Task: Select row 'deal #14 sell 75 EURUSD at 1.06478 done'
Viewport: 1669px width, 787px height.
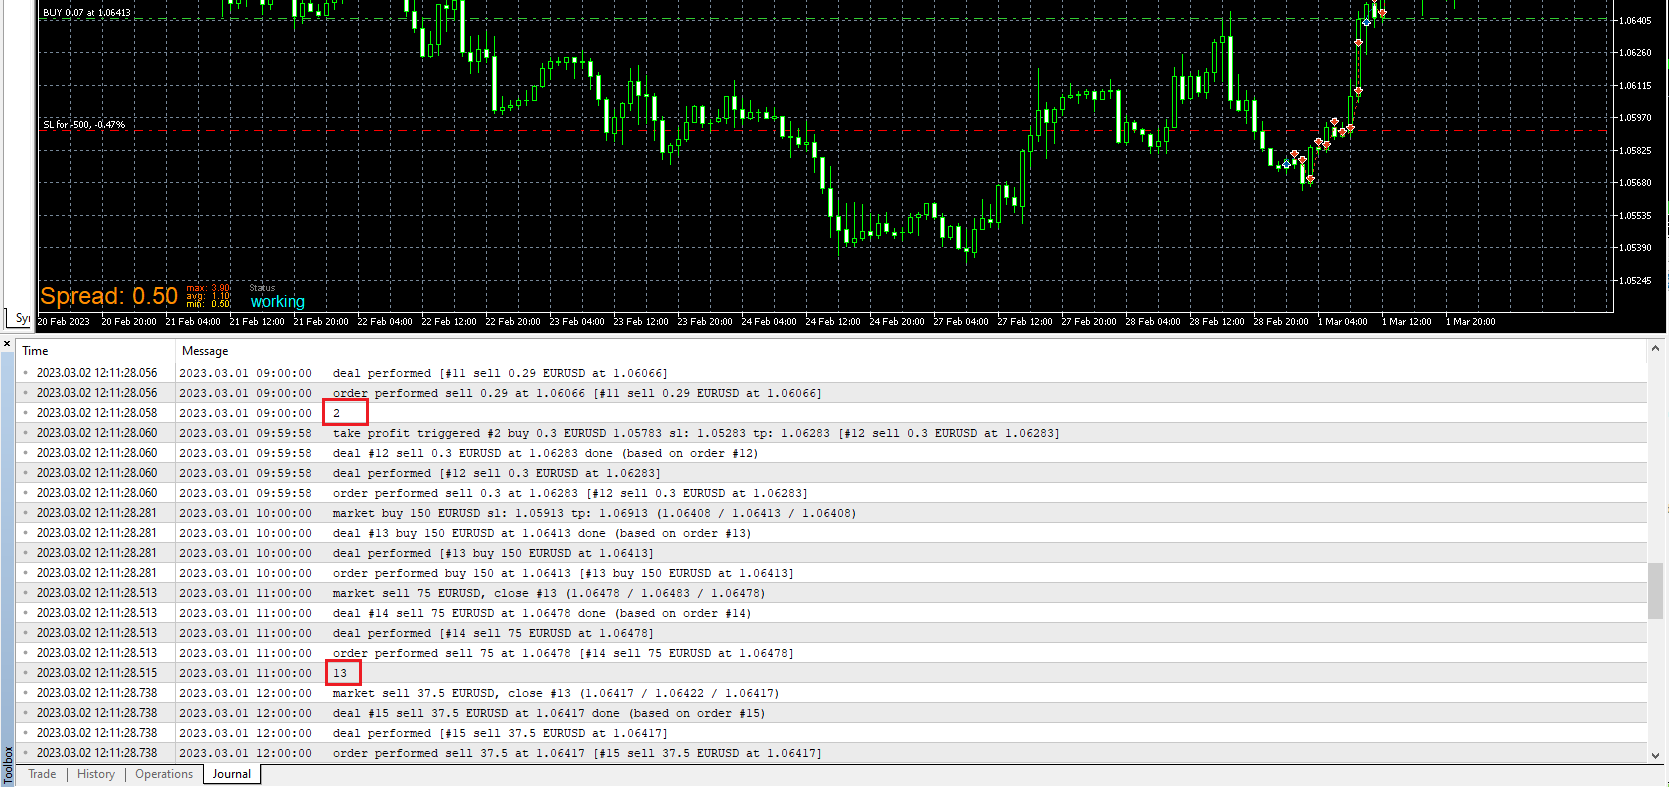Action: coord(832,613)
